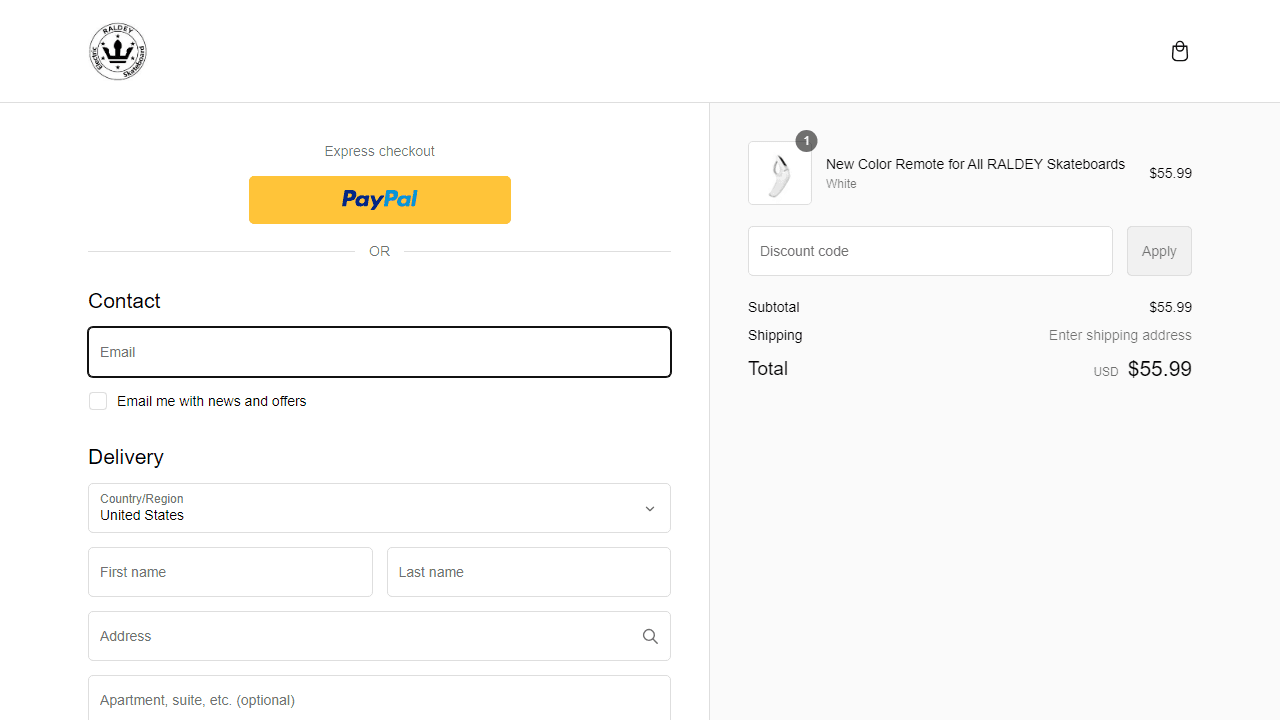1280x720 pixels.
Task: Click the address search magnifier icon
Action: point(650,636)
